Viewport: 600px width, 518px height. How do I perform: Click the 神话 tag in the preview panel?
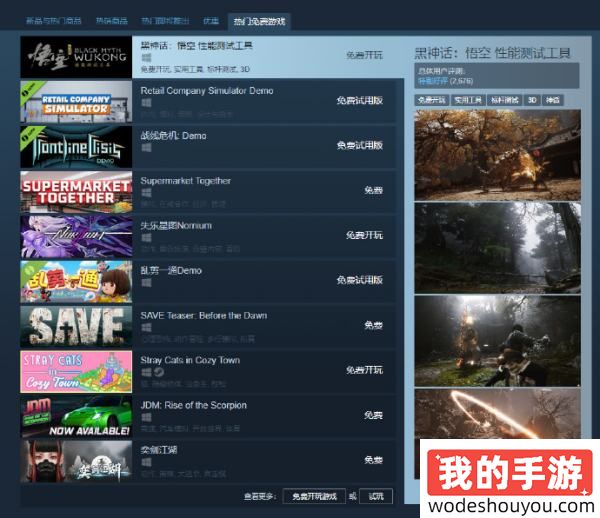point(553,100)
